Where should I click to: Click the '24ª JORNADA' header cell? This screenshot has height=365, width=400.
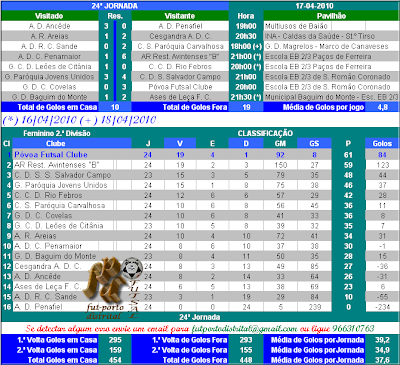115,6
